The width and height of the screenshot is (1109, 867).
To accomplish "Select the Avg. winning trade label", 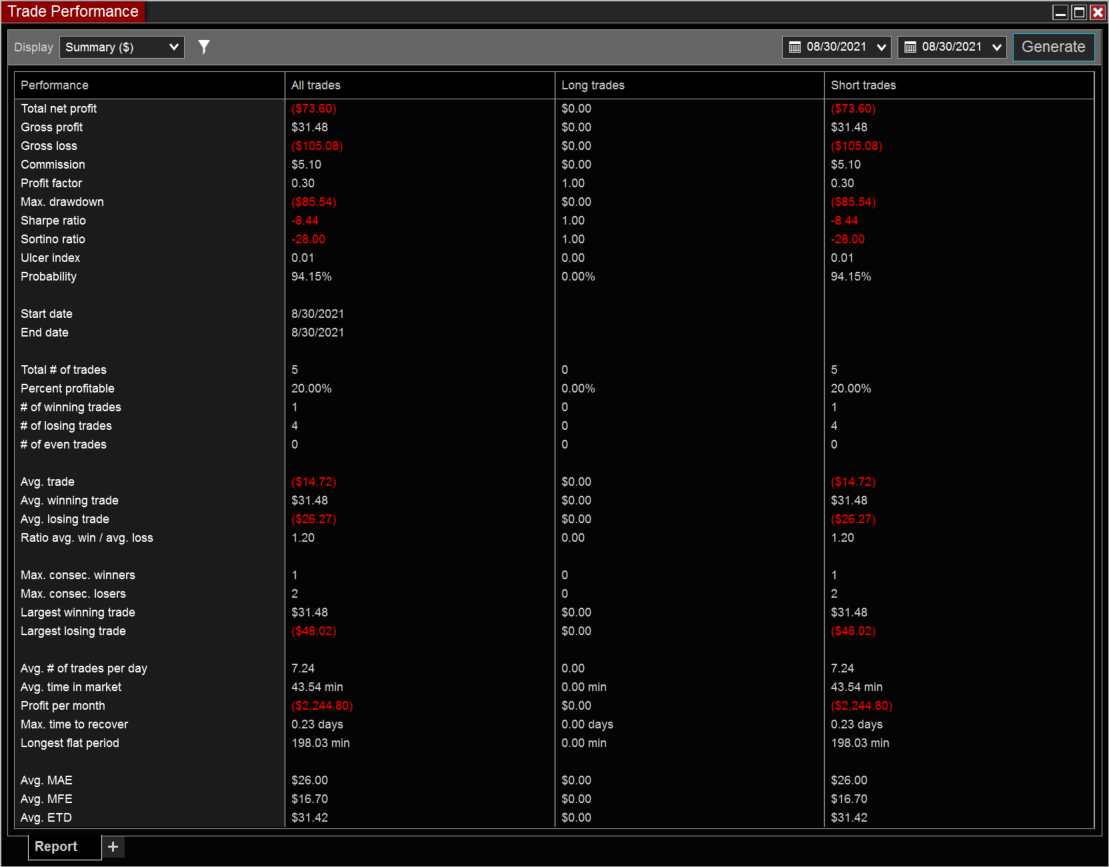I will tap(69, 501).
